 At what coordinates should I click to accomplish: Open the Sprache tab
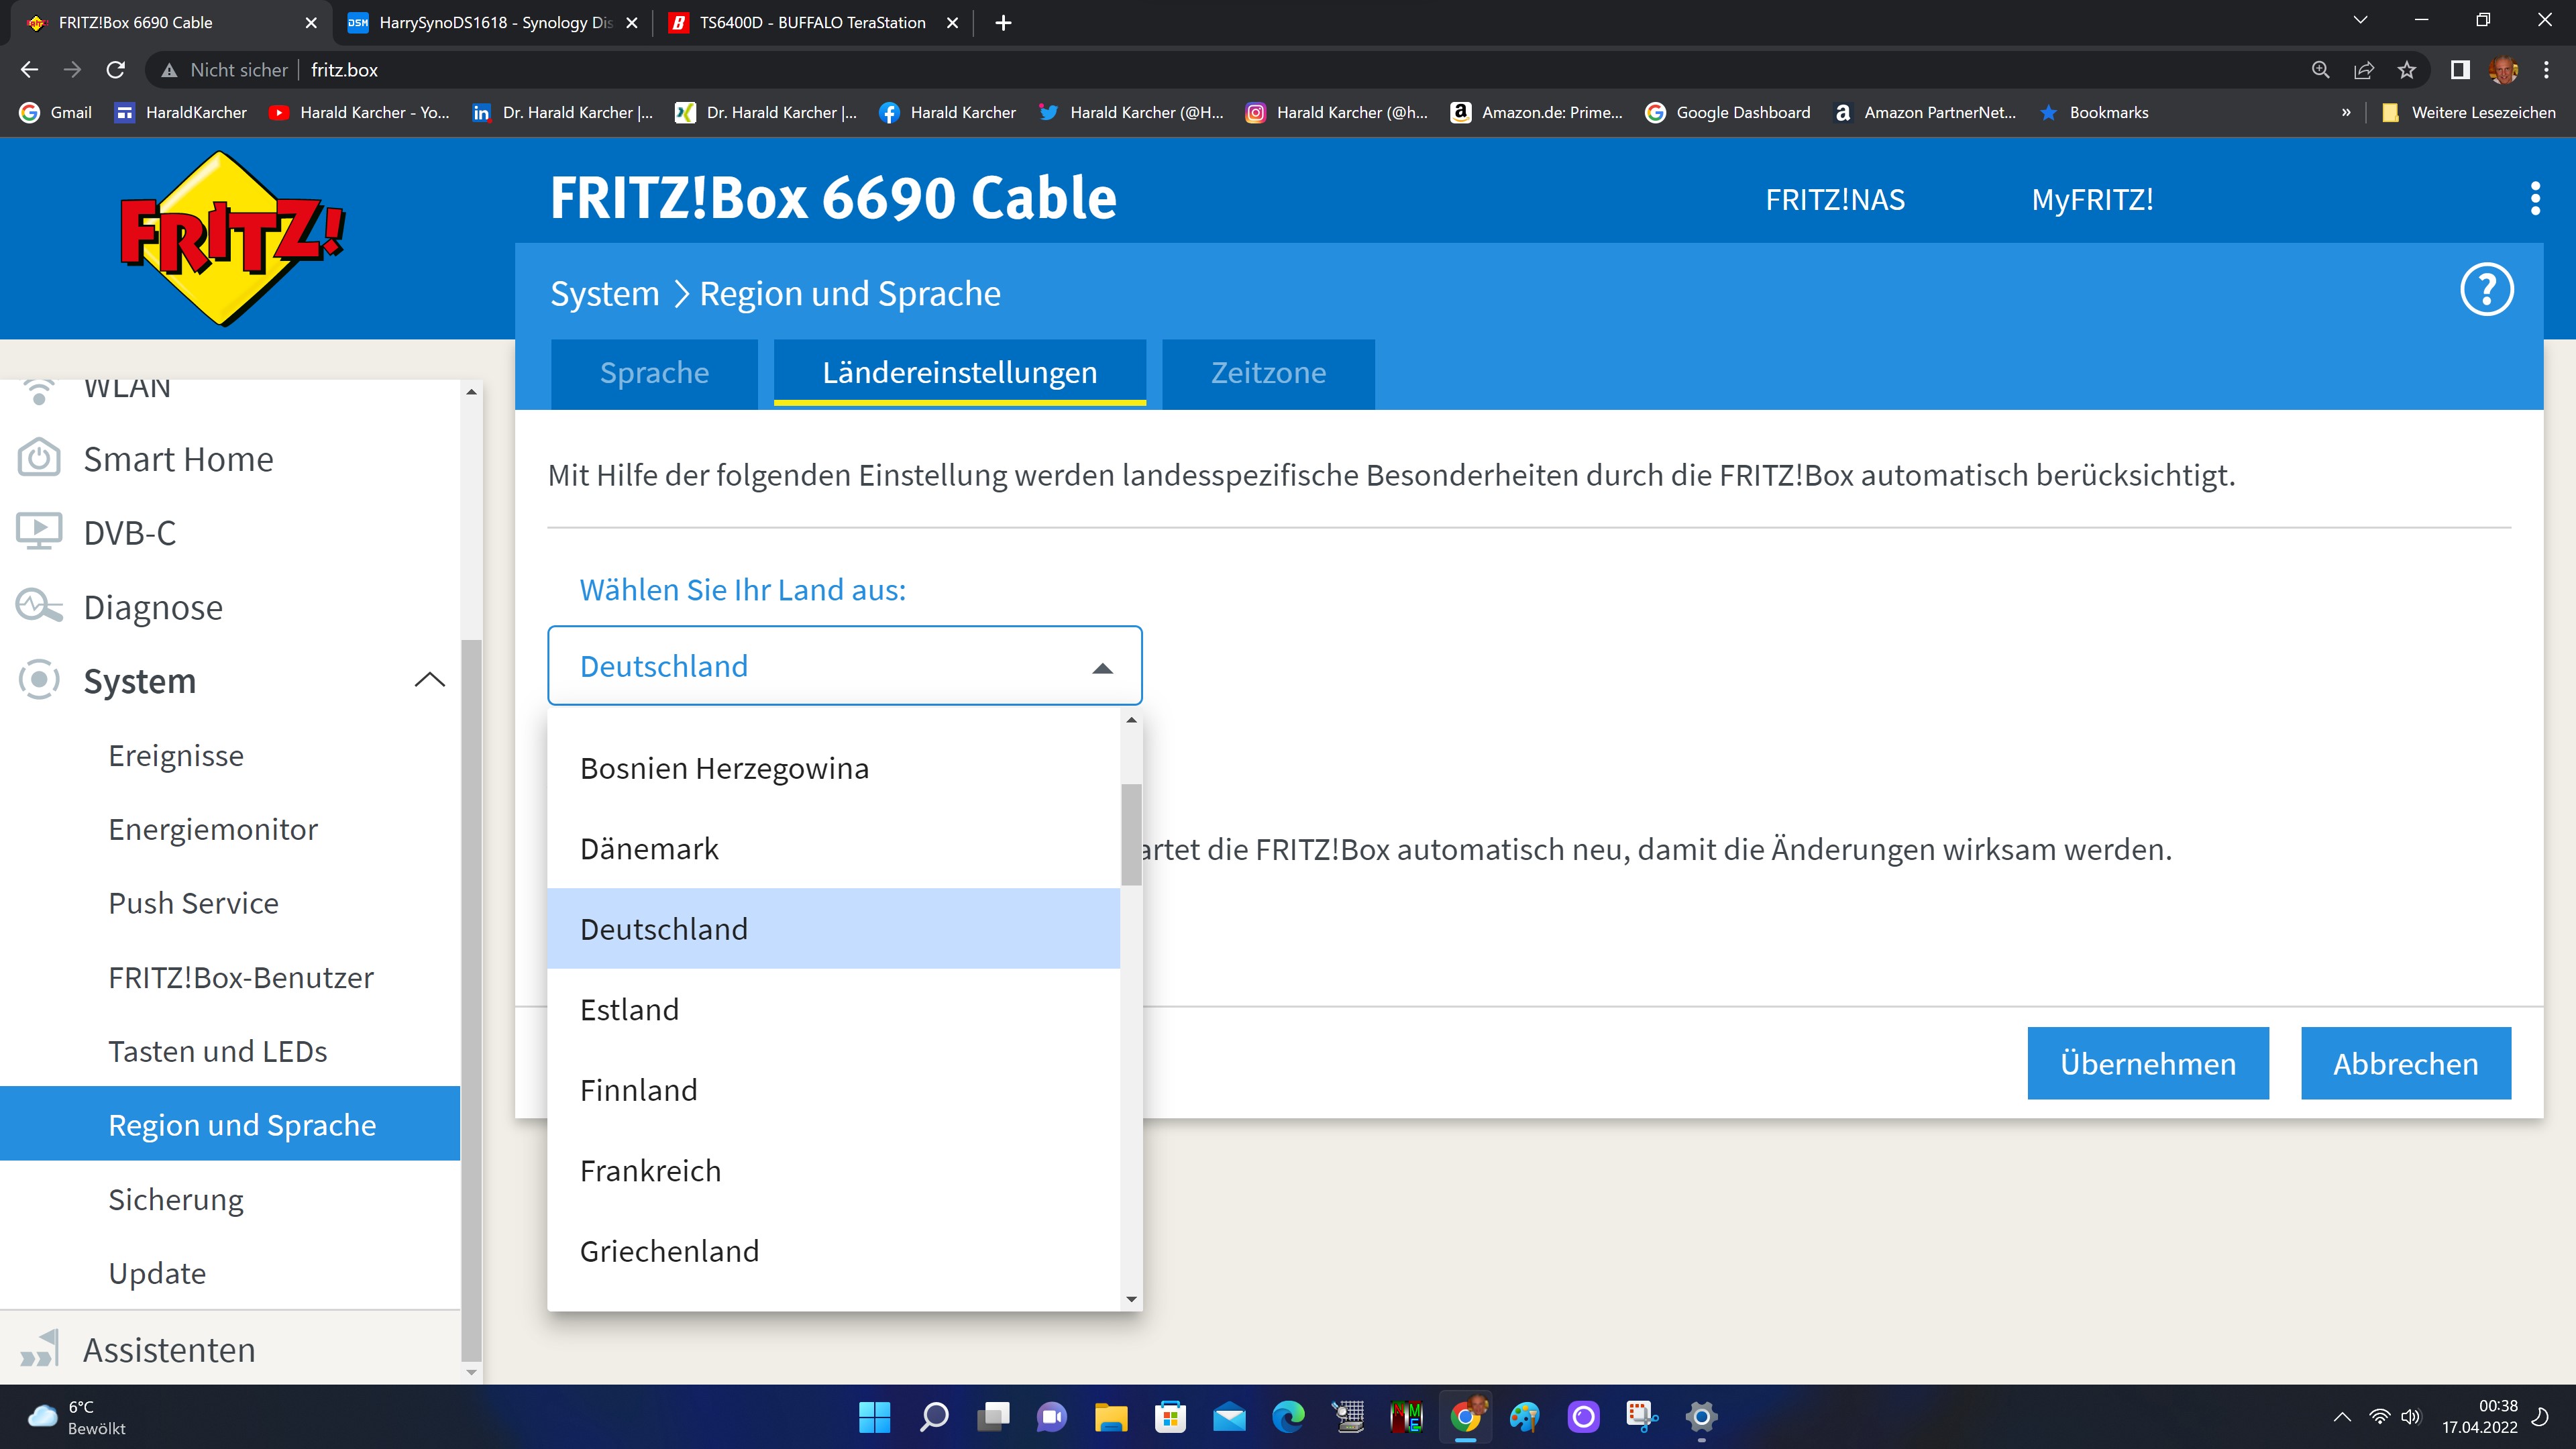coord(654,373)
